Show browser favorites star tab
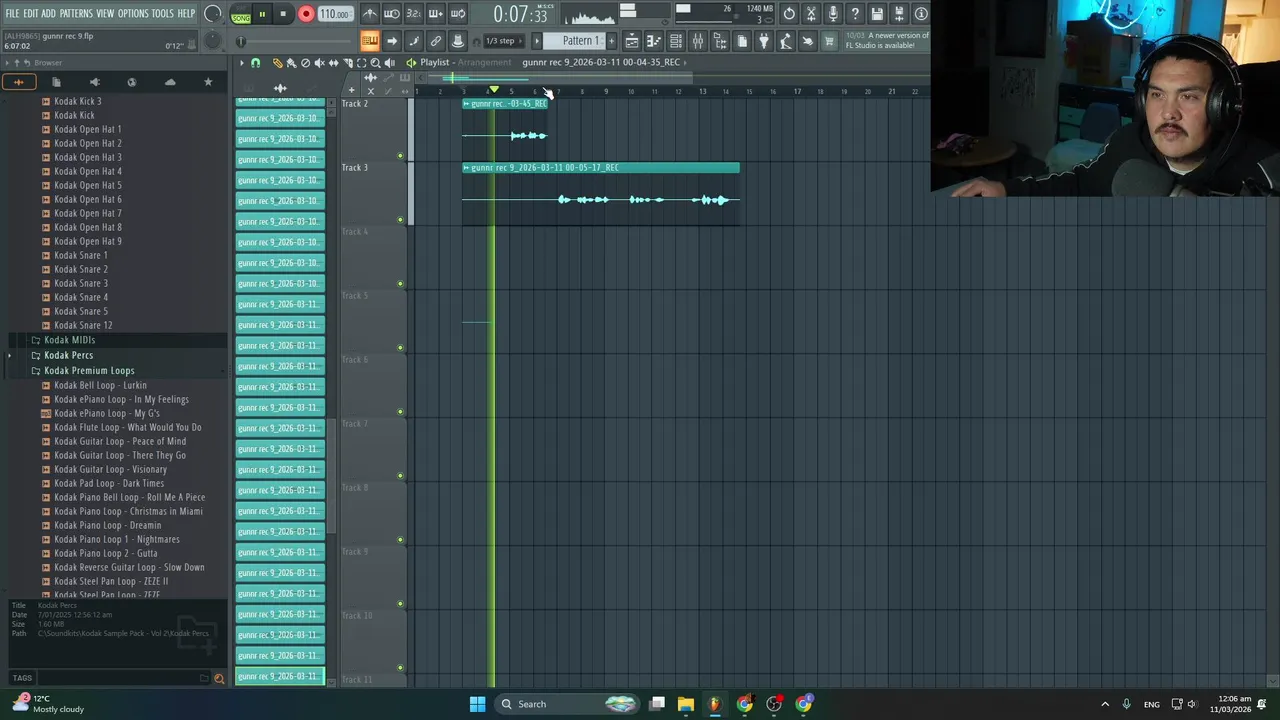 pyautogui.click(x=208, y=82)
